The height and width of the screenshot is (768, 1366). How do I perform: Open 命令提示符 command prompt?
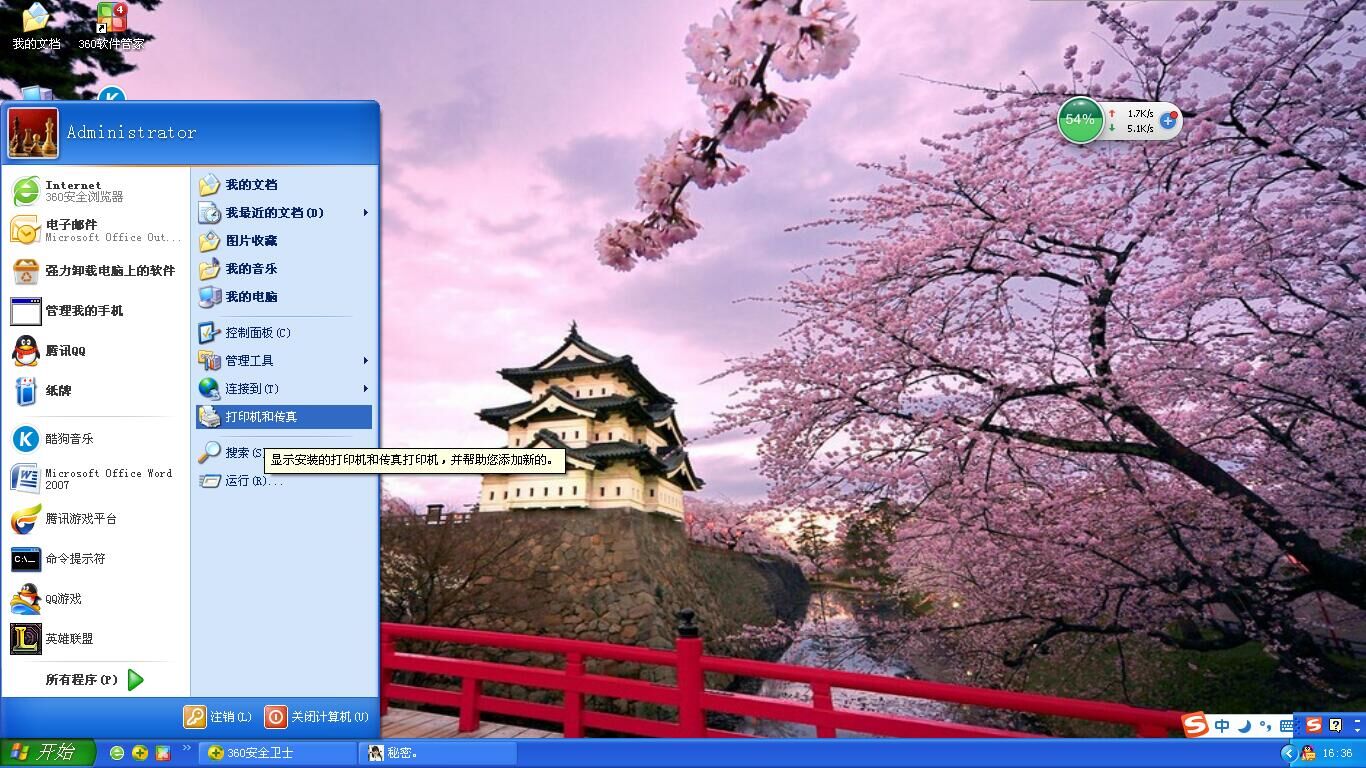click(96, 559)
